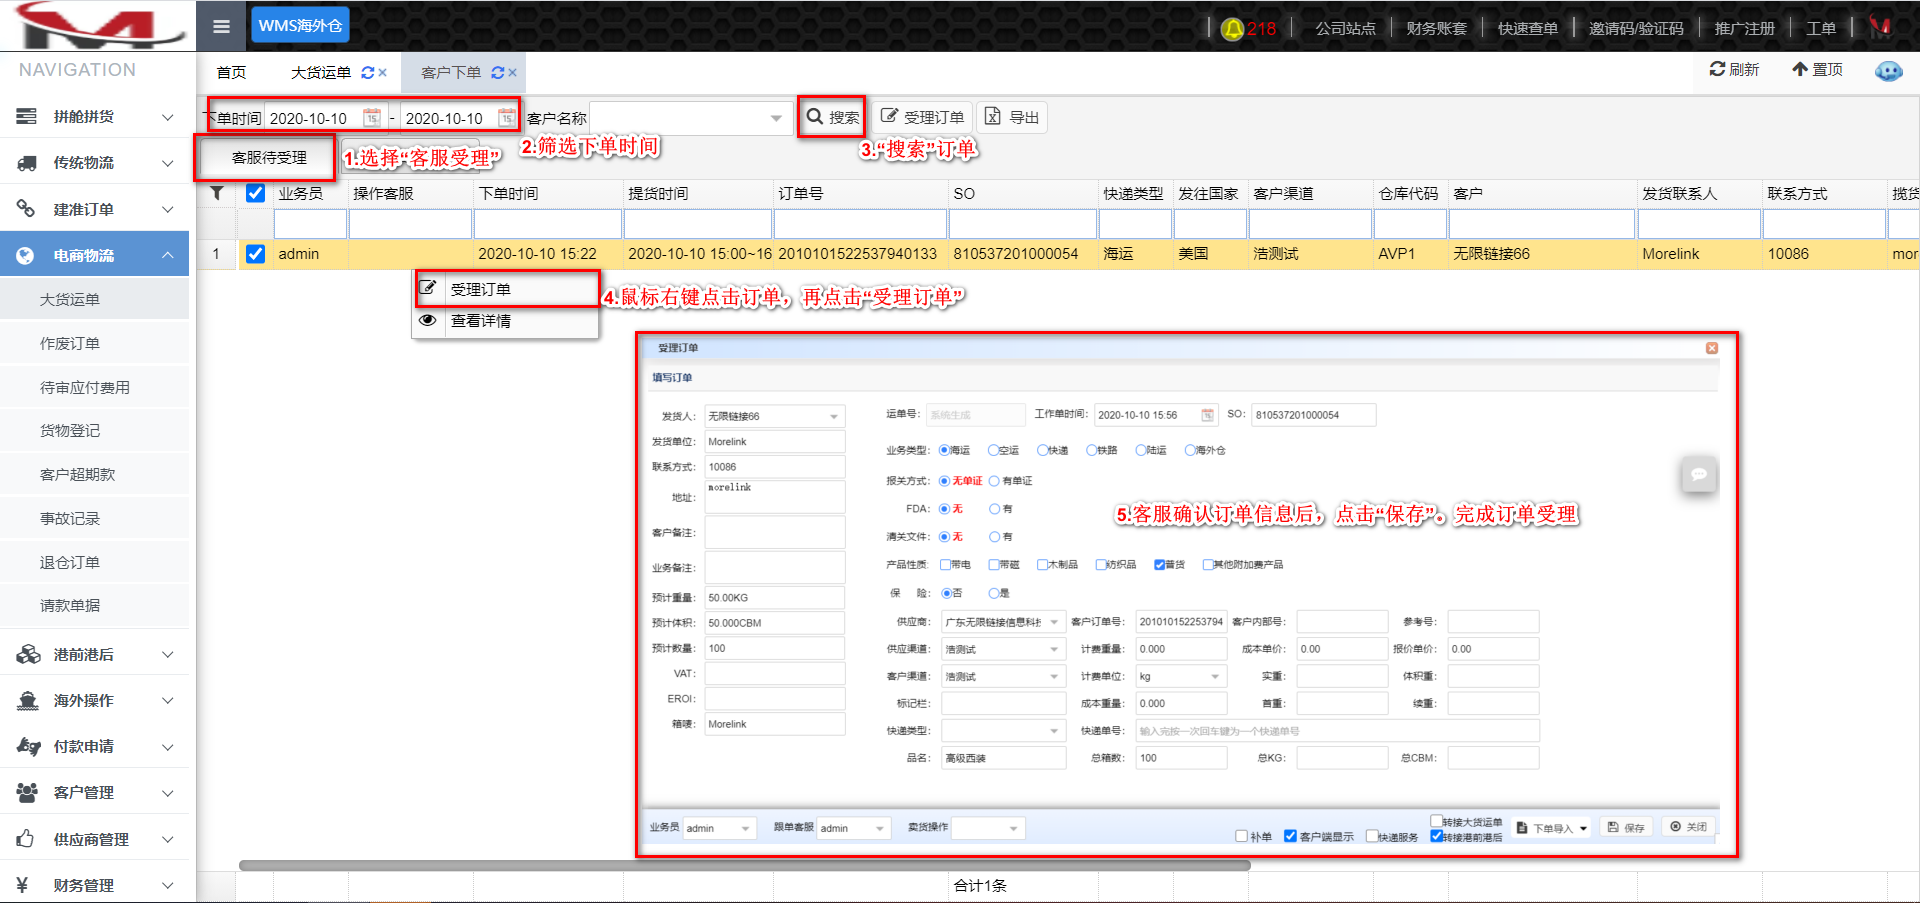Click the hamburger menu toggle icon
Image resolution: width=1920 pixels, height=903 pixels.
[x=221, y=26]
